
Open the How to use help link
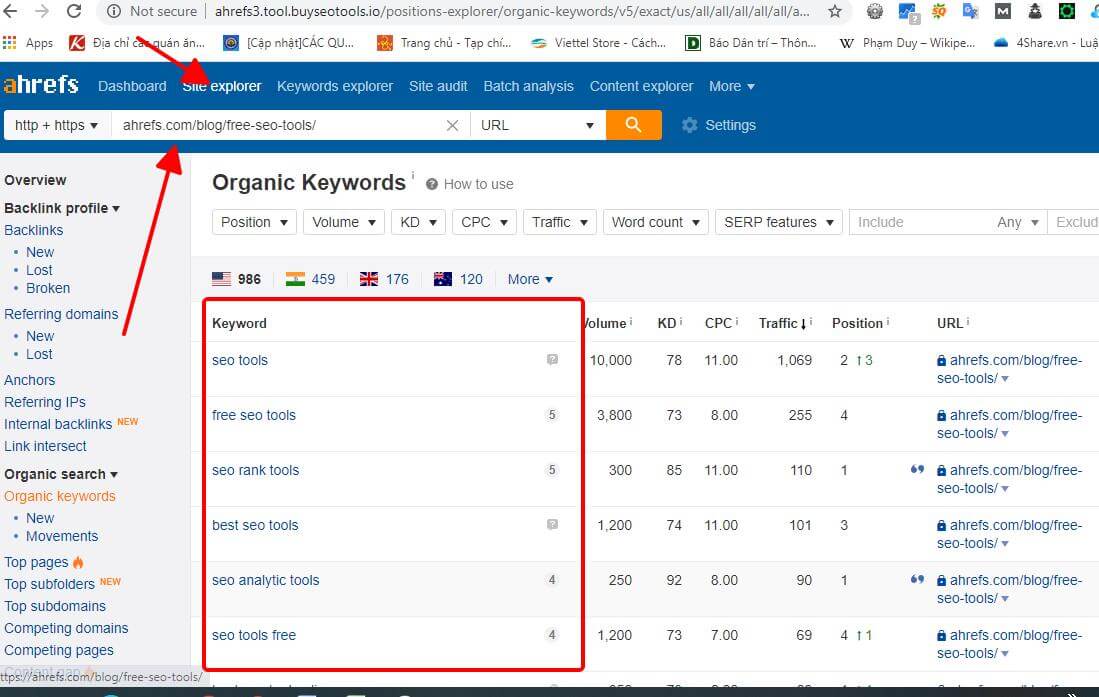[470, 184]
